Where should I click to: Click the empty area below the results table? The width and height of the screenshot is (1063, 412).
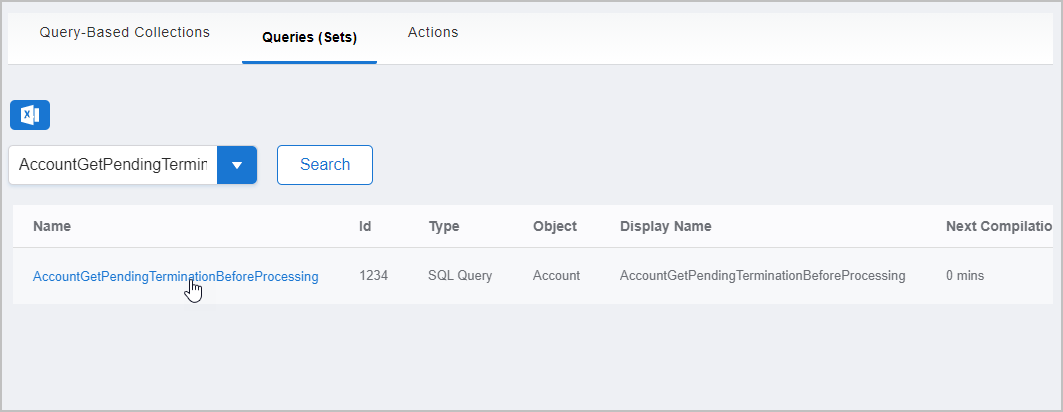point(530,355)
